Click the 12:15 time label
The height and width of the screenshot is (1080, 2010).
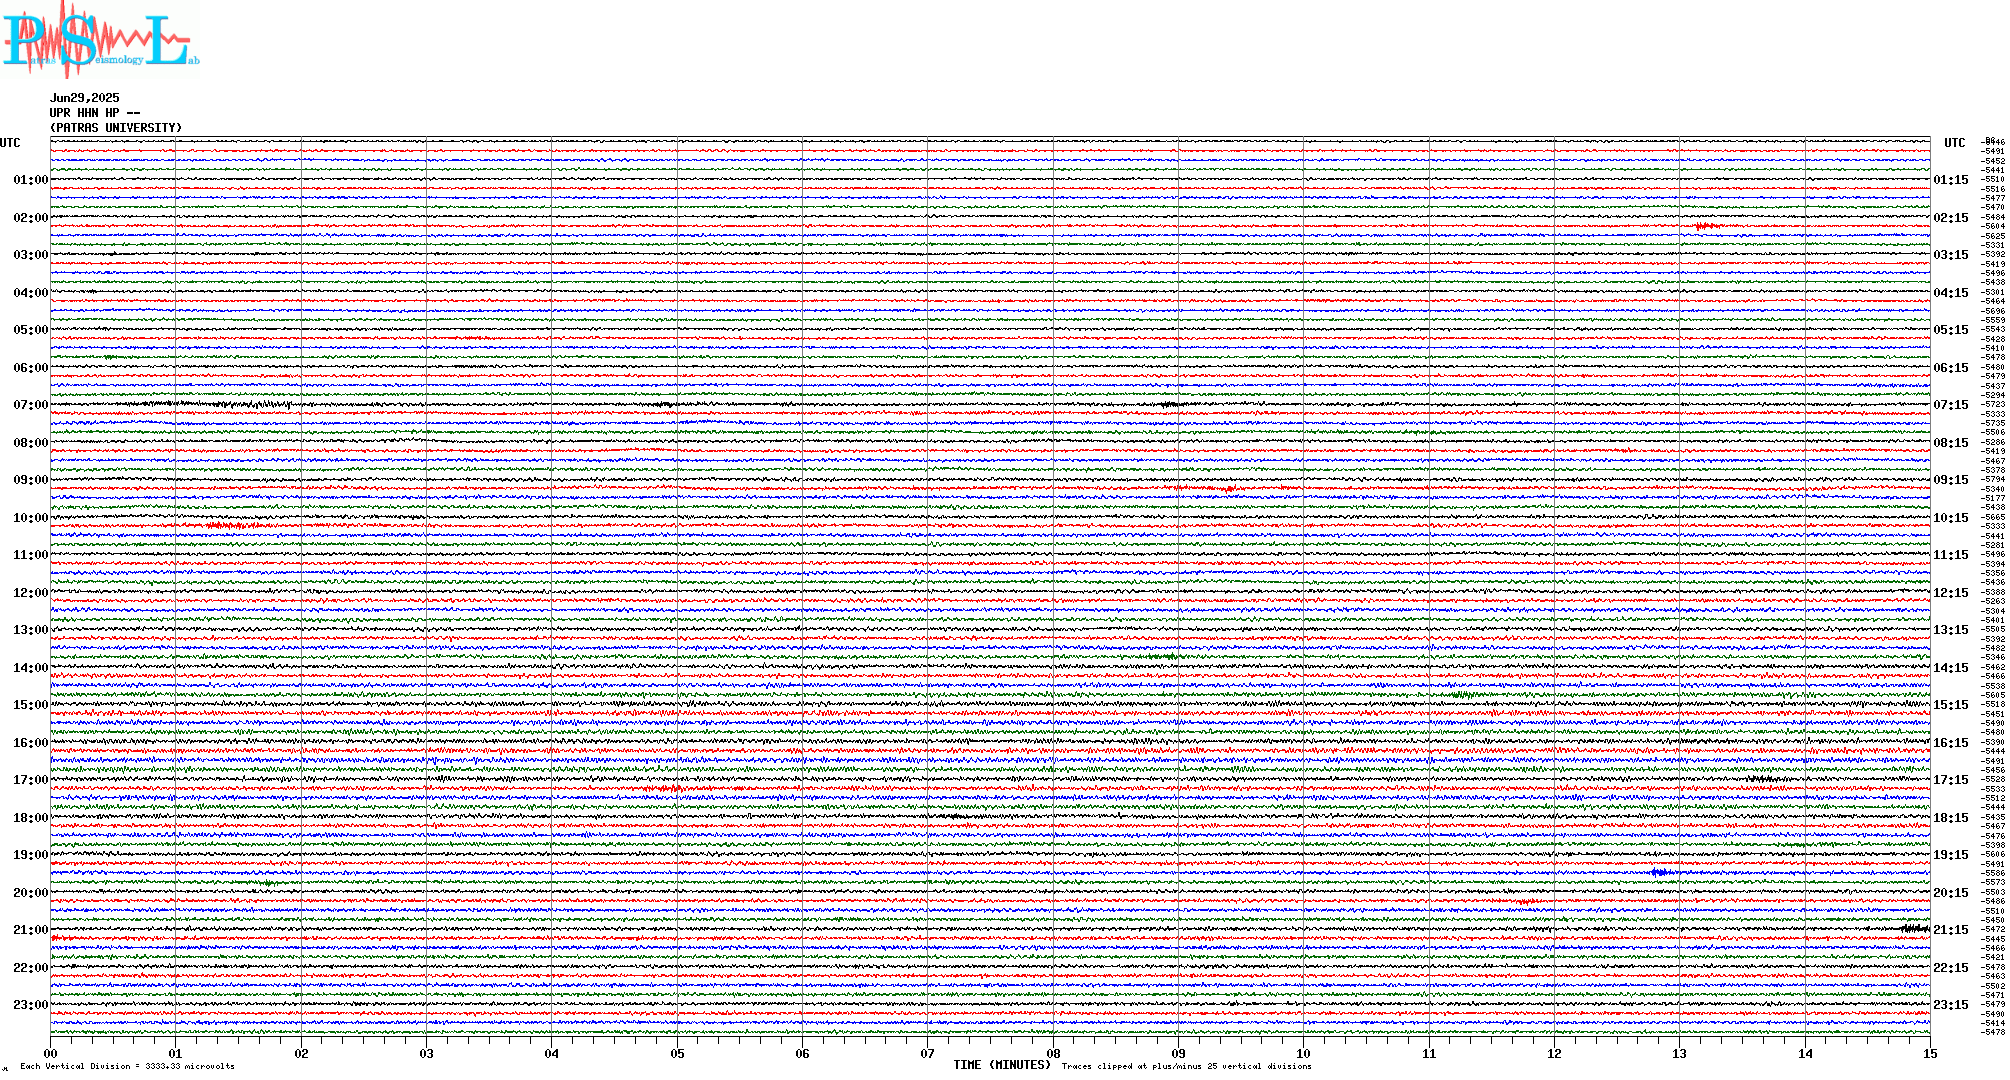pyautogui.click(x=1951, y=593)
